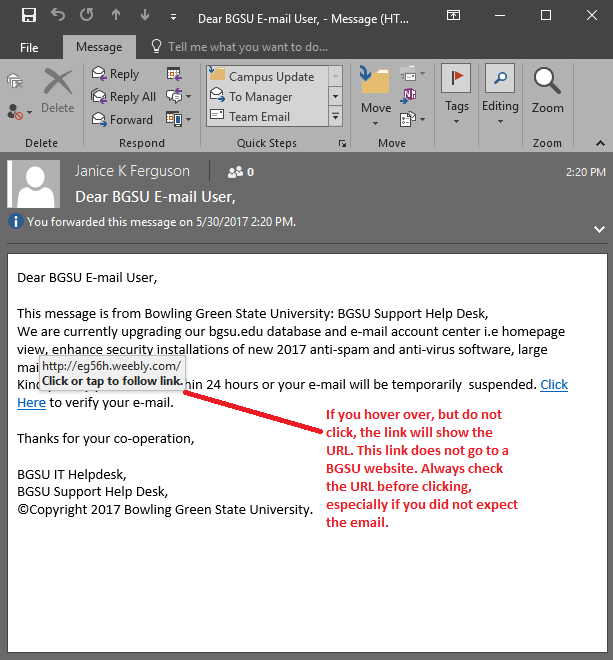The width and height of the screenshot is (613, 660).
Task: Delete this message using the X icon
Action: tap(58, 89)
